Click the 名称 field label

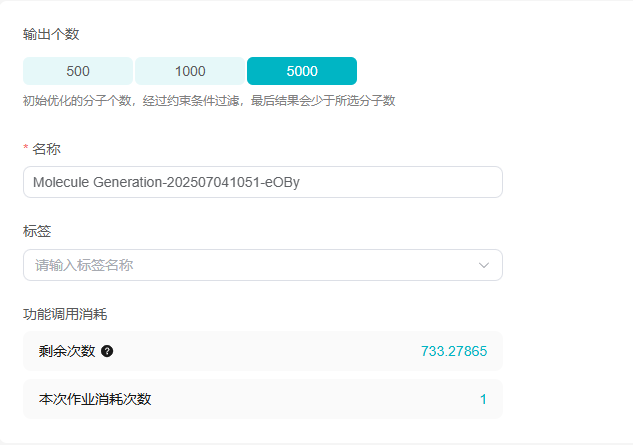click(46, 149)
